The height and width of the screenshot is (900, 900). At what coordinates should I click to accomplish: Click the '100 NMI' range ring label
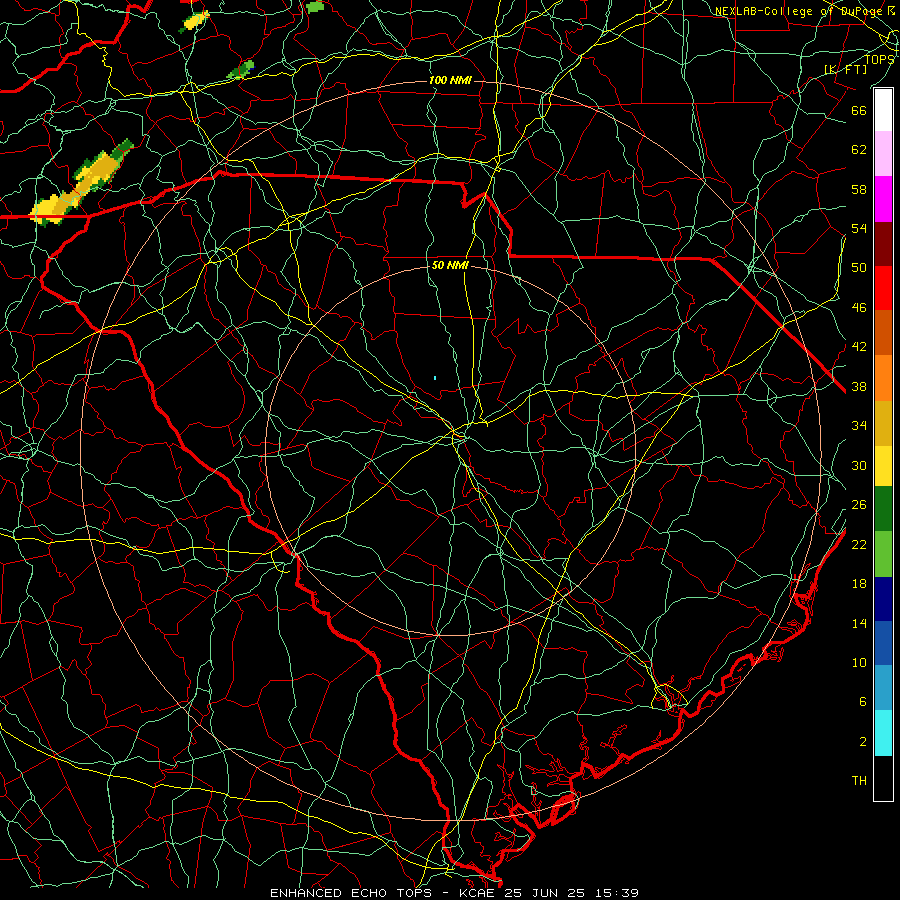(450, 80)
